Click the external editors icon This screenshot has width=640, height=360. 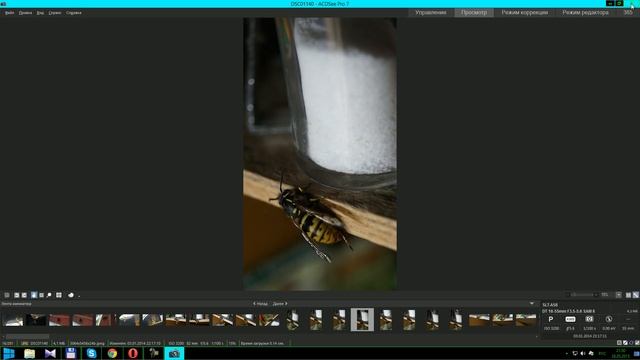71,295
